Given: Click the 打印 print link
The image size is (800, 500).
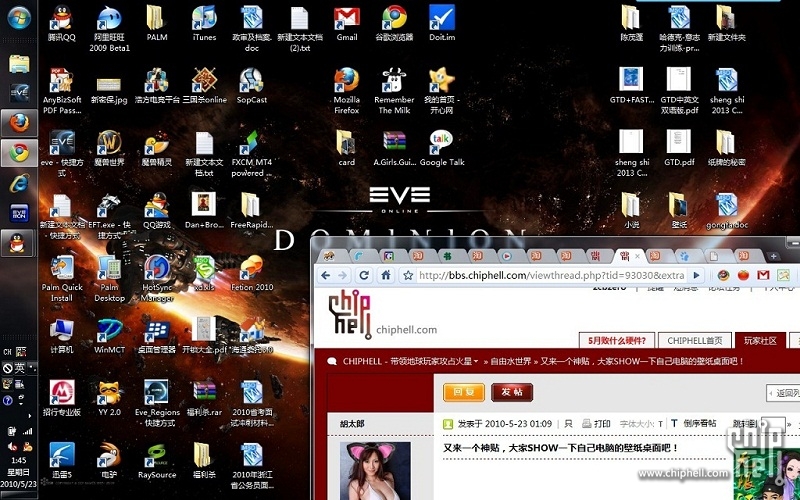Looking at the screenshot, I should tap(596, 423).
